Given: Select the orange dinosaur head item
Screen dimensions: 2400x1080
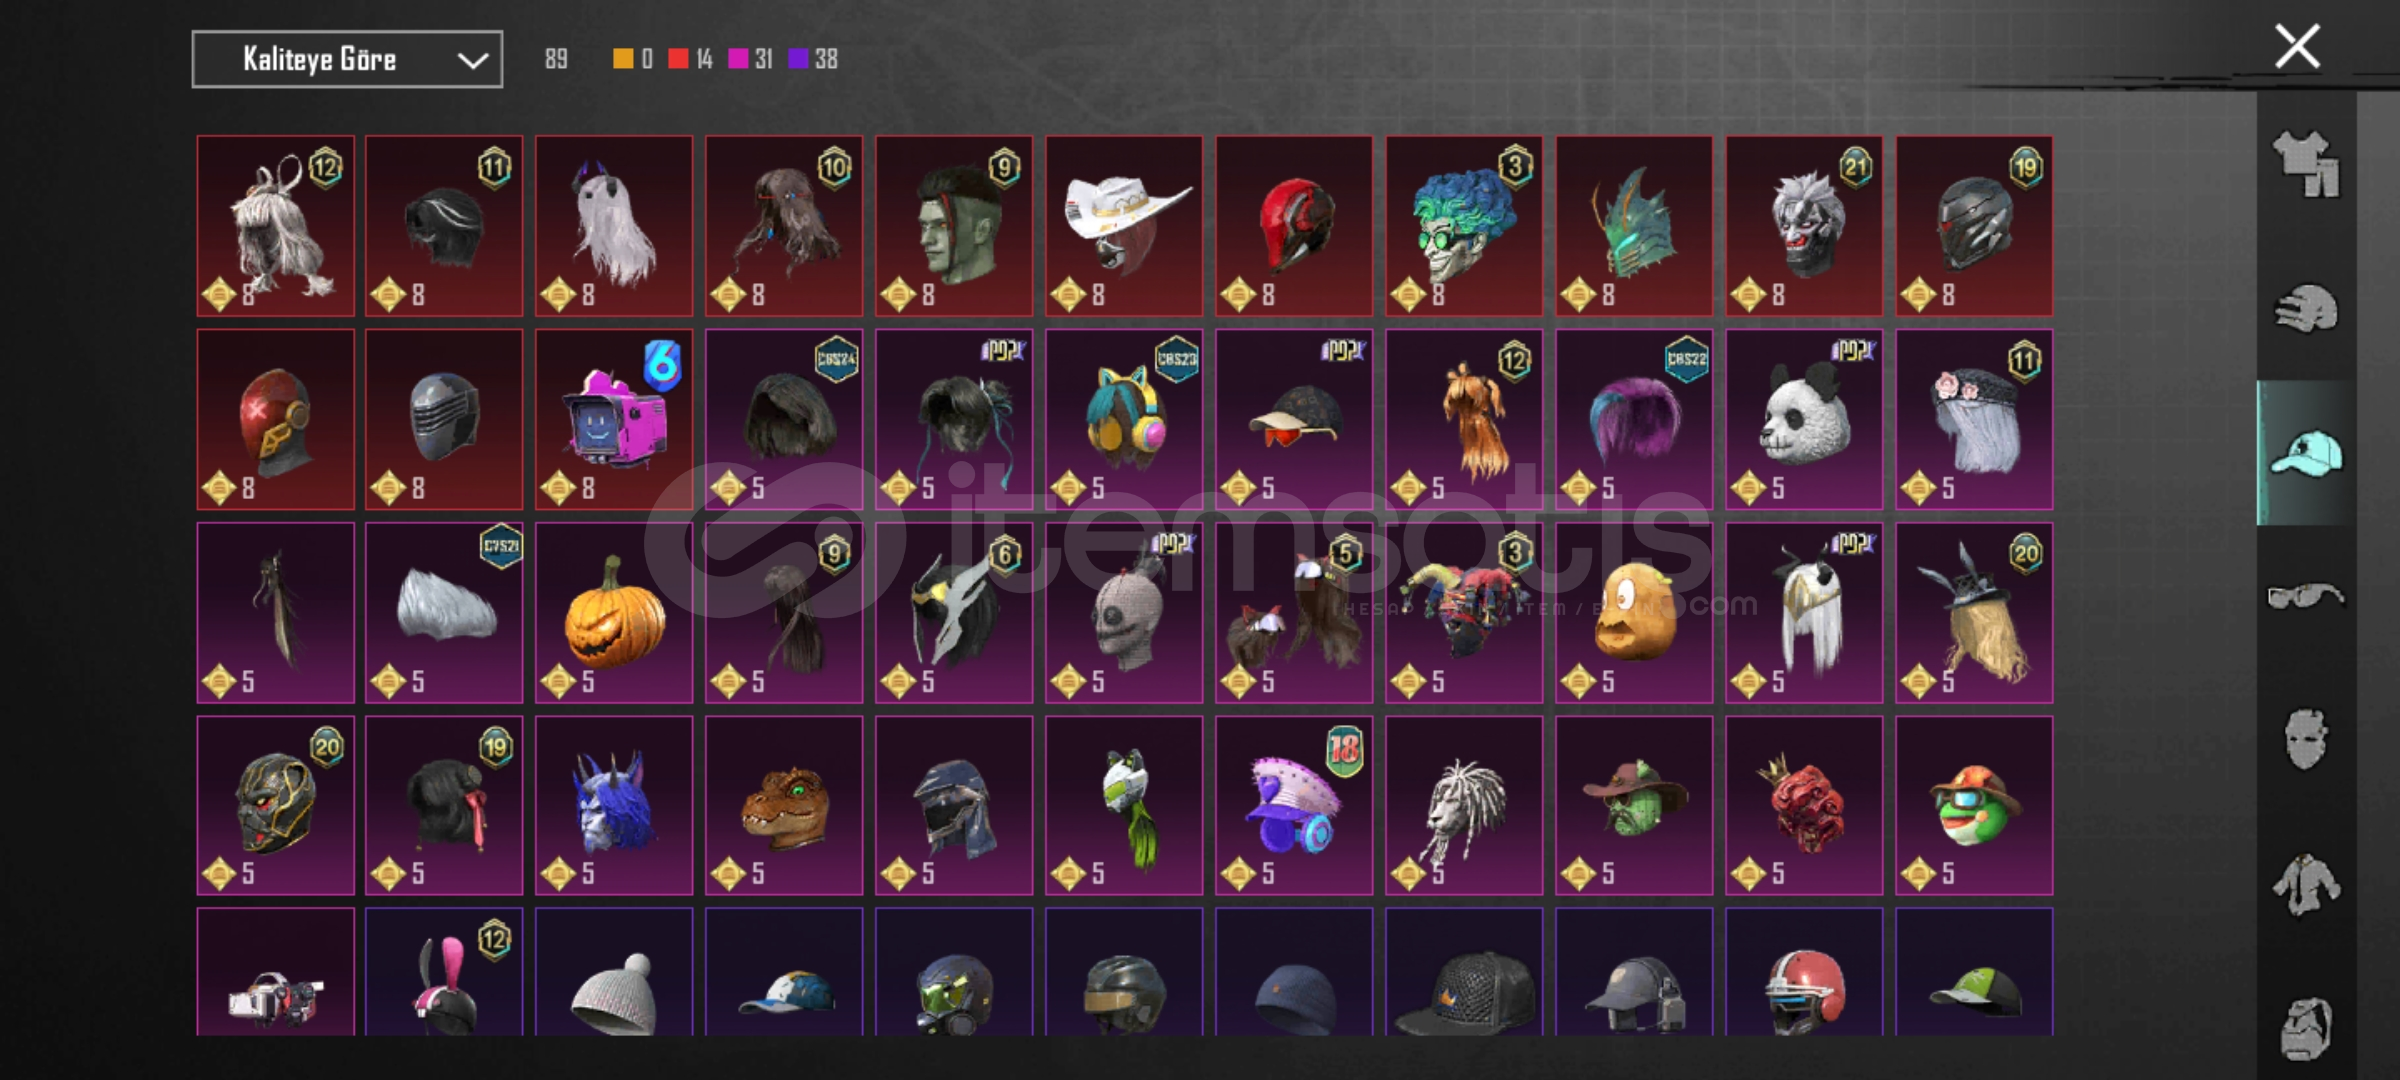Looking at the screenshot, I should click(784, 805).
